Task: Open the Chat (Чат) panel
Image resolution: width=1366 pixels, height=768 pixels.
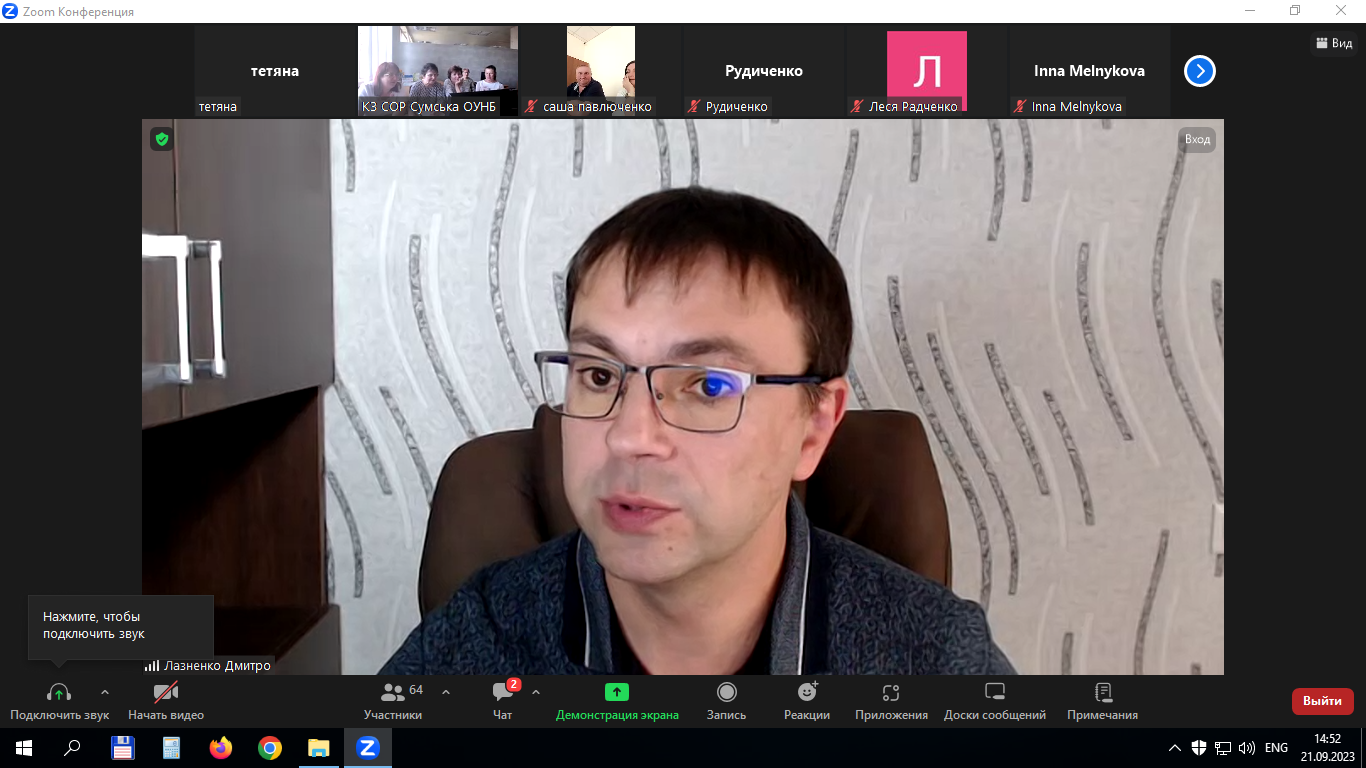Action: pyautogui.click(x=503, y=693)
